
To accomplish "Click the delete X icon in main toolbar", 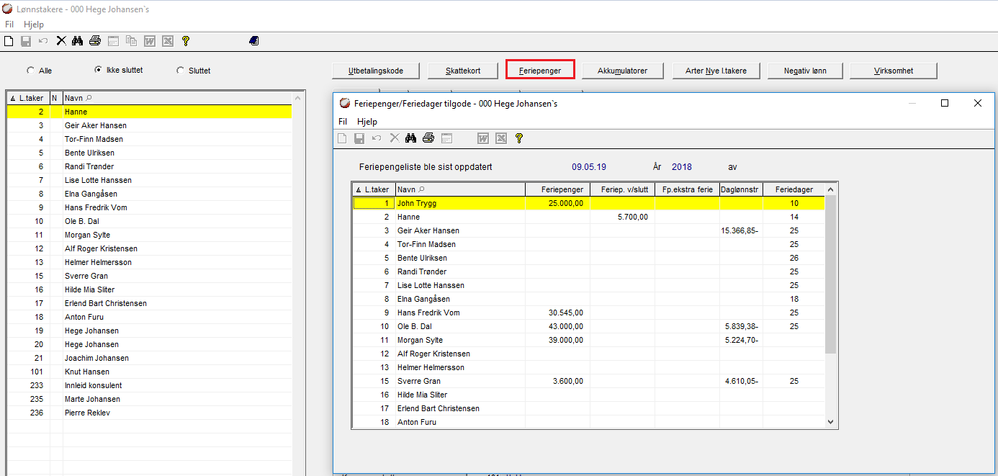I will pos(61,41).
